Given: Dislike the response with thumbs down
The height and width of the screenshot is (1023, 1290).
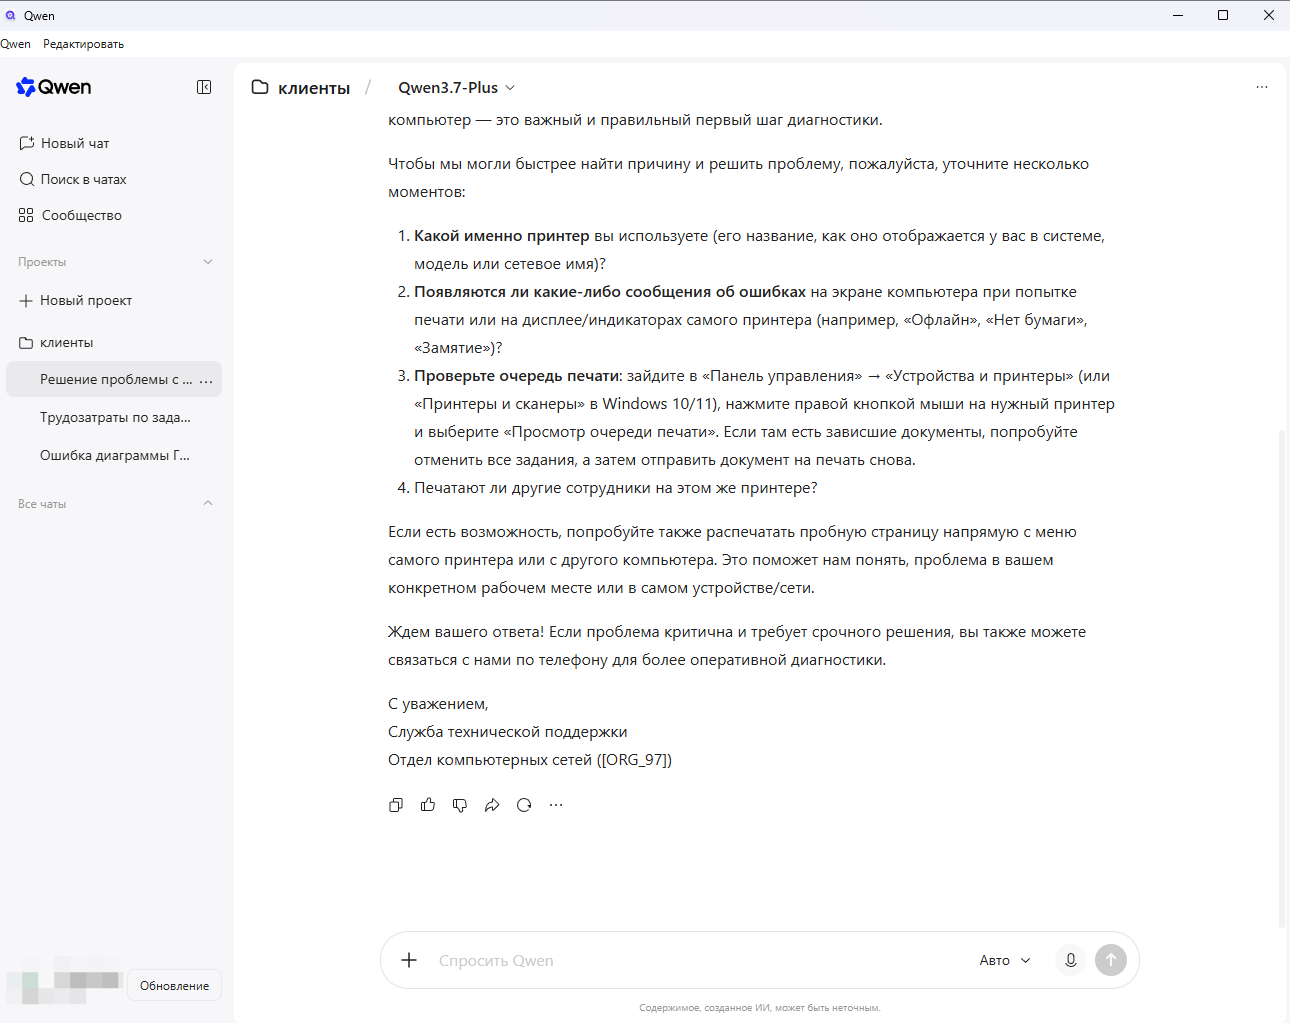Looking at the screenshot, I should (460, 805).
